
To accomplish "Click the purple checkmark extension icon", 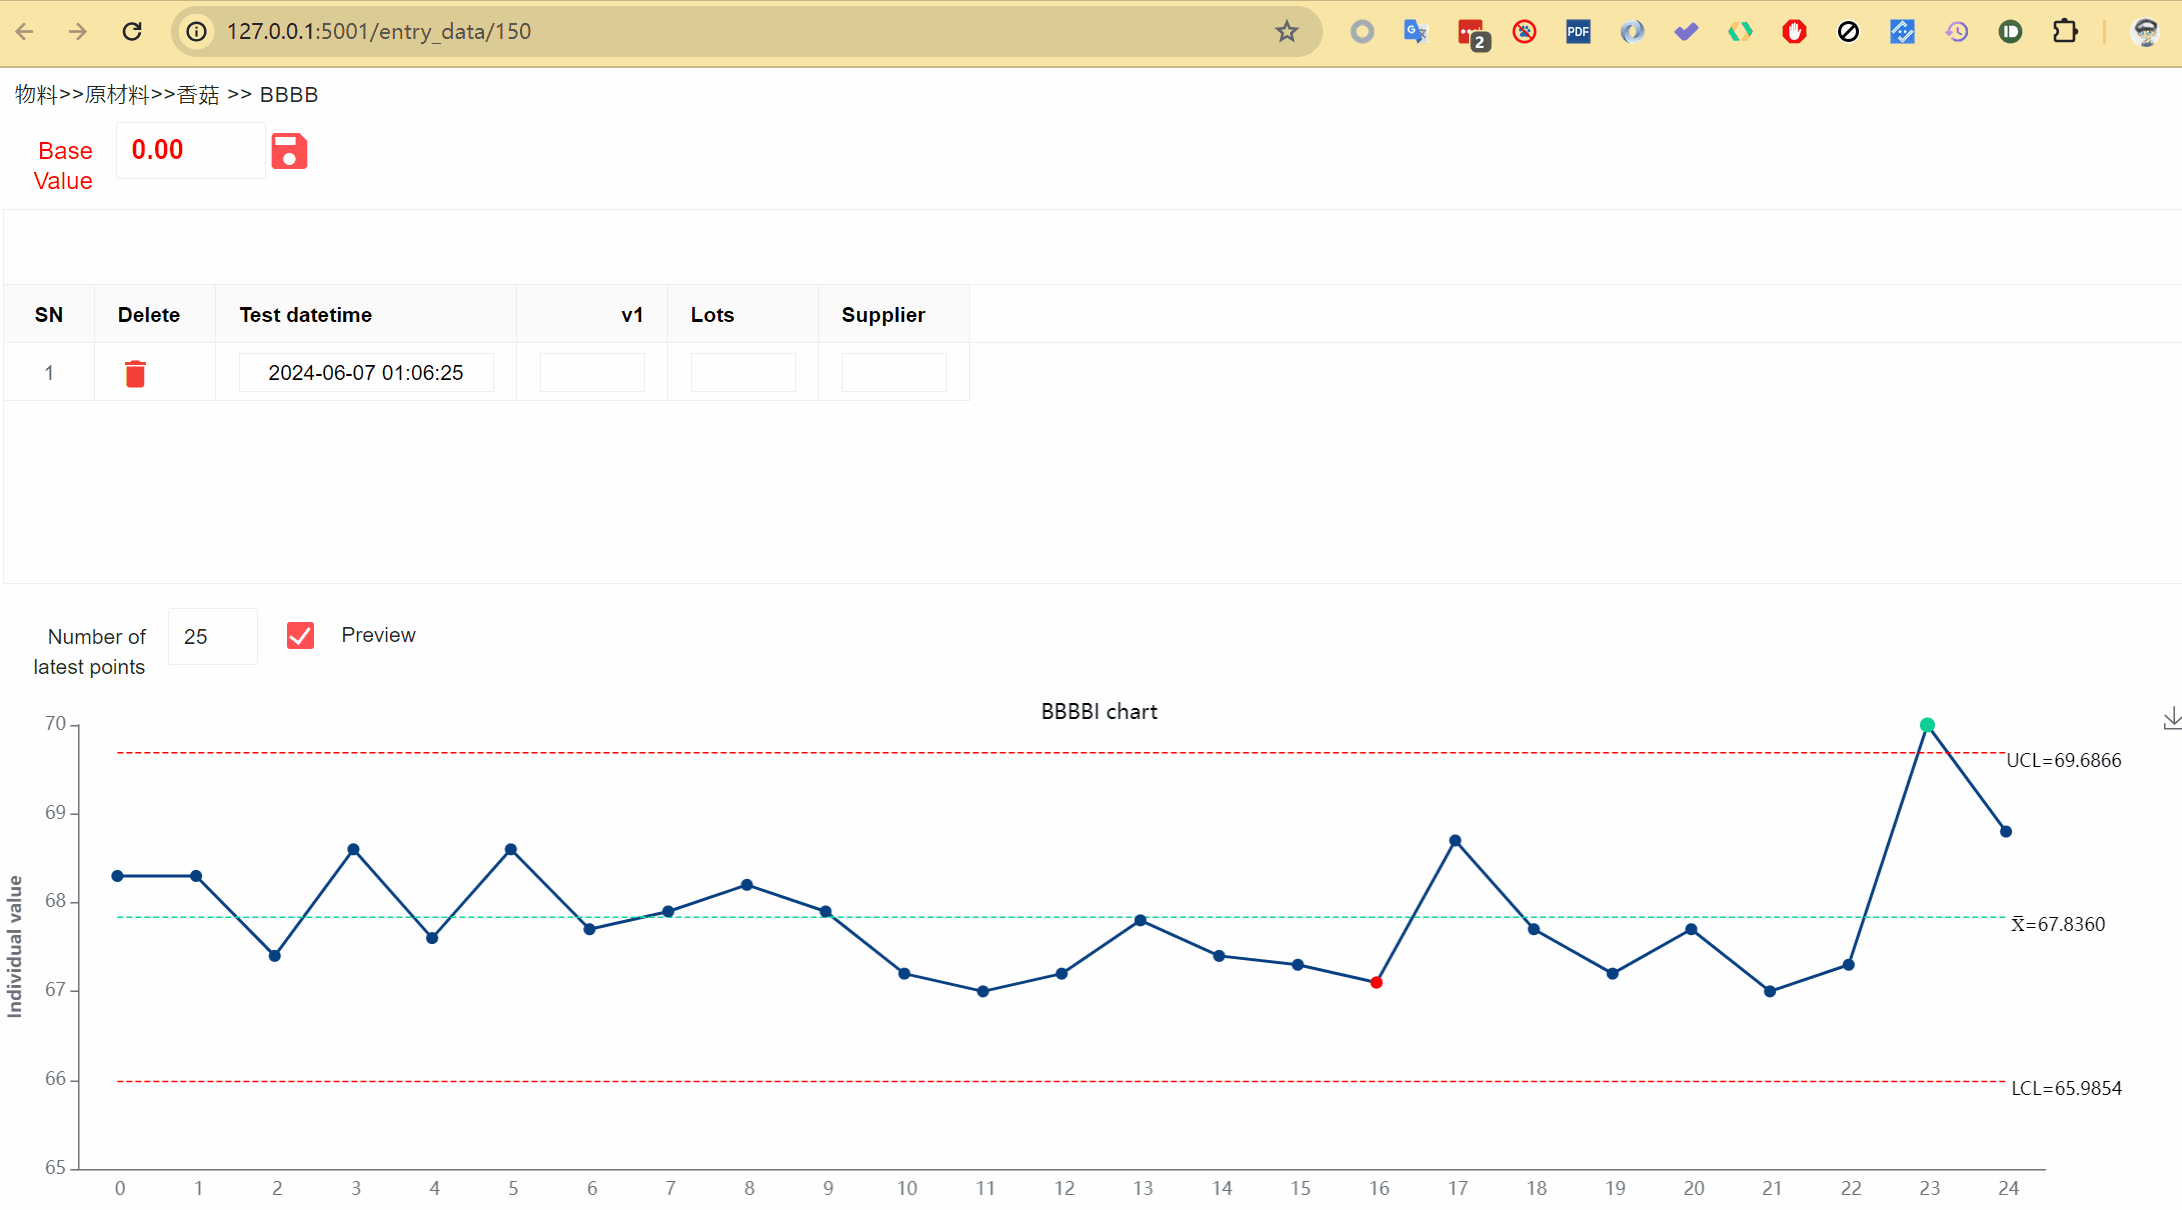I will click(1686, 32).
